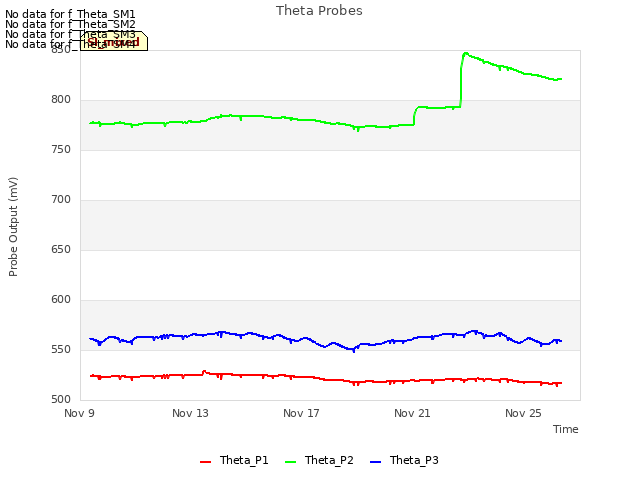Screen dimensions: 640x480
Task: Click the Nov 25 x-axis tick label
Action: [523, 413]
